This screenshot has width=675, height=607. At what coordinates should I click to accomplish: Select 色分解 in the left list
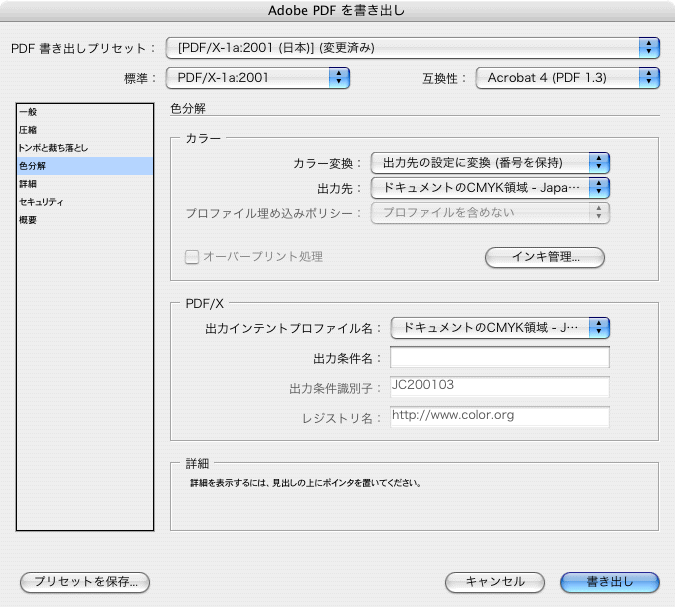click(x=85, y=166)
